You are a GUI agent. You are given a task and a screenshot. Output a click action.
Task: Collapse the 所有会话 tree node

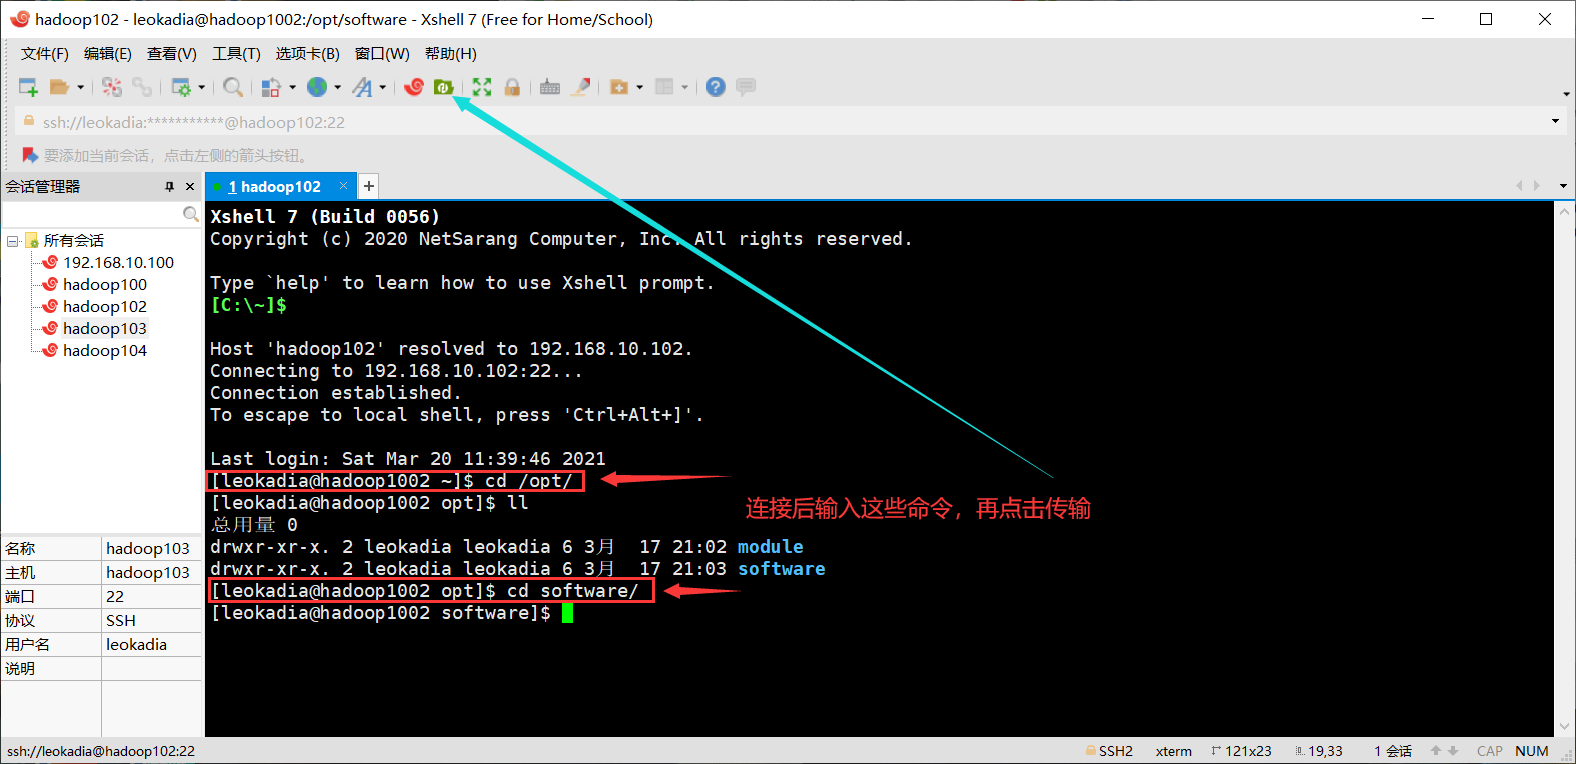(13, 241)
